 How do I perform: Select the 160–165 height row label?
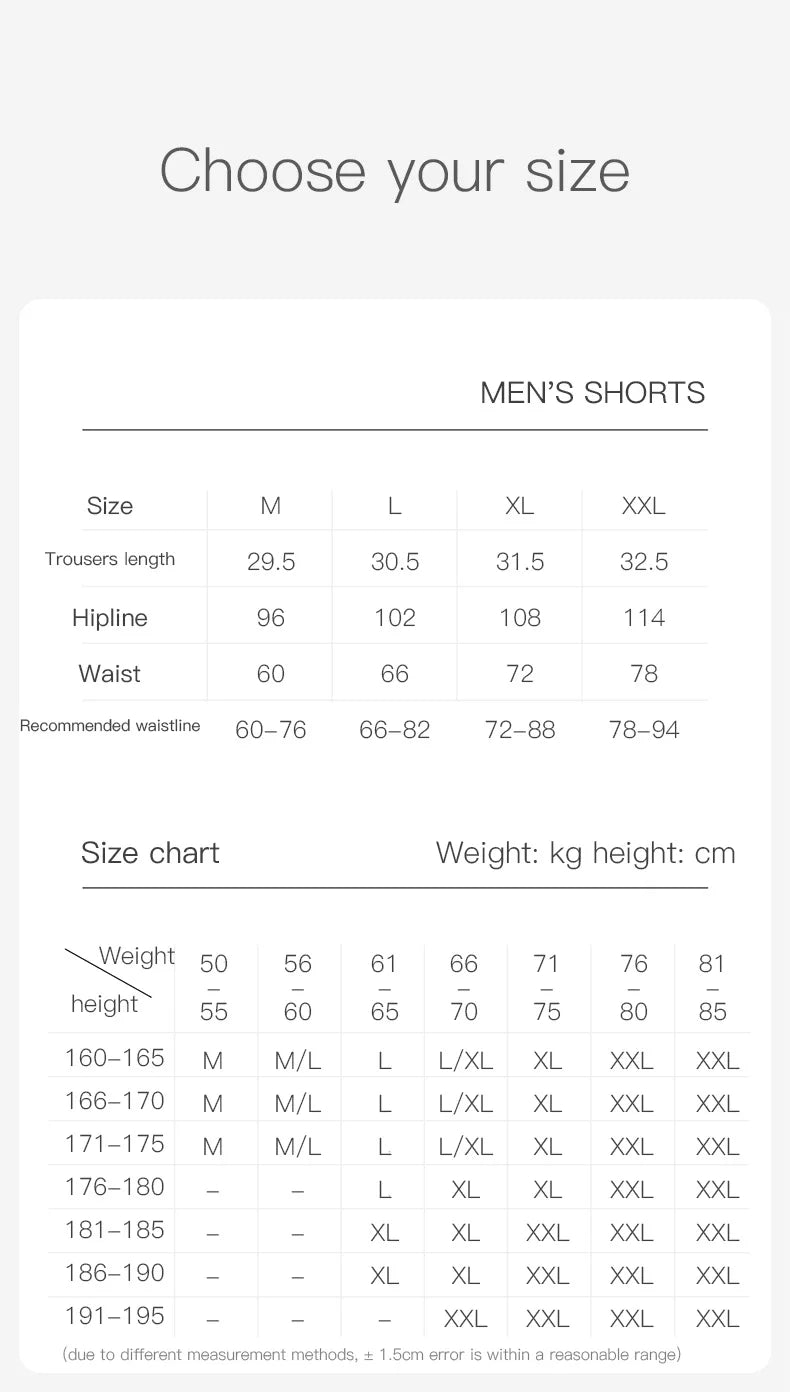115,1058
